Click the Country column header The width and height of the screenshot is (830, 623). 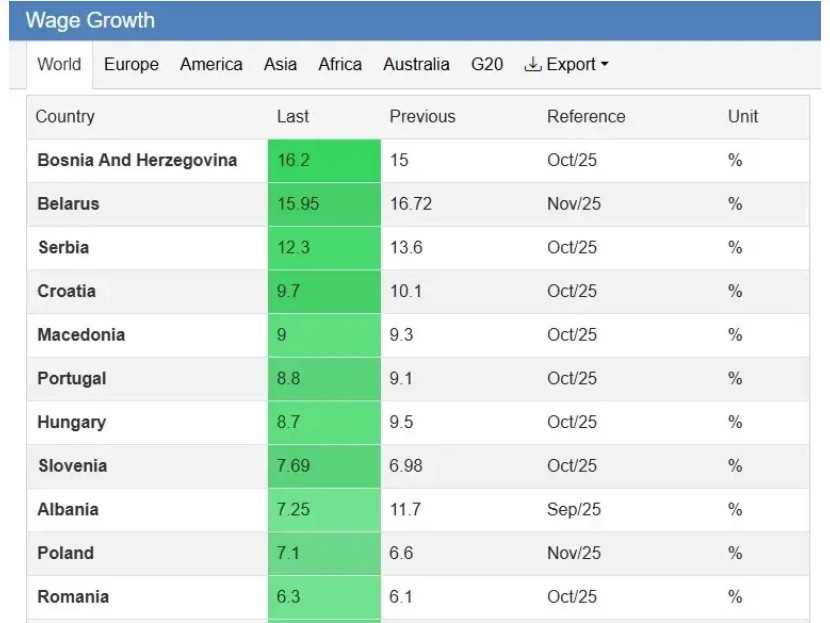coord(65,117)
